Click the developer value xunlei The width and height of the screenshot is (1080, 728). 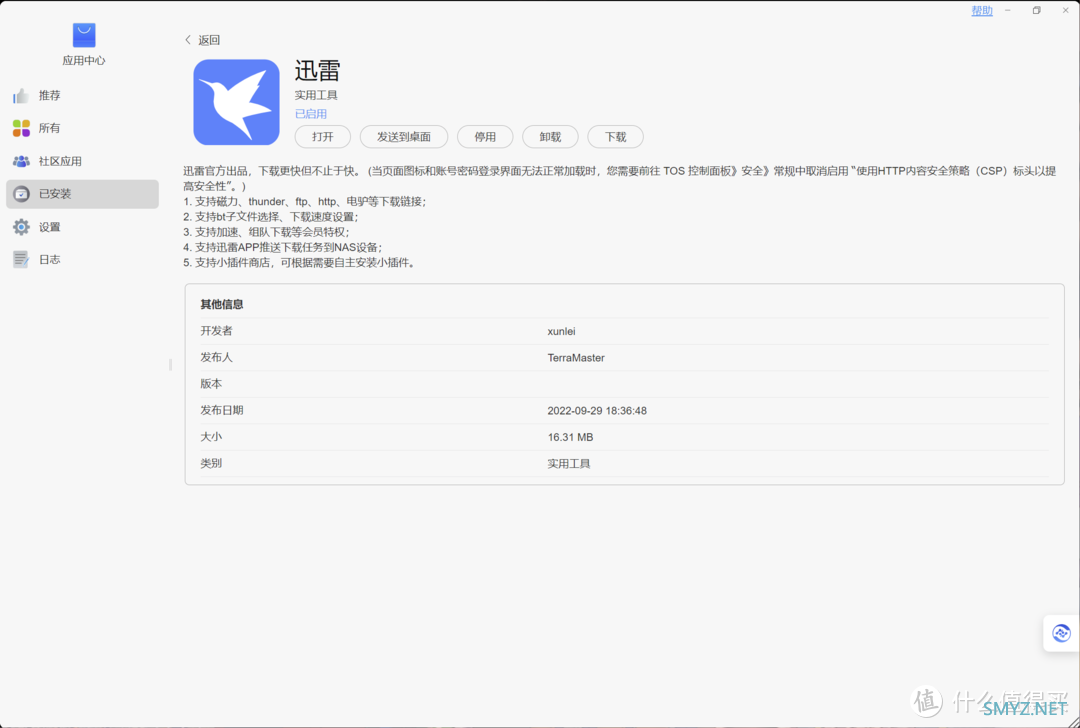click(561, 331)
